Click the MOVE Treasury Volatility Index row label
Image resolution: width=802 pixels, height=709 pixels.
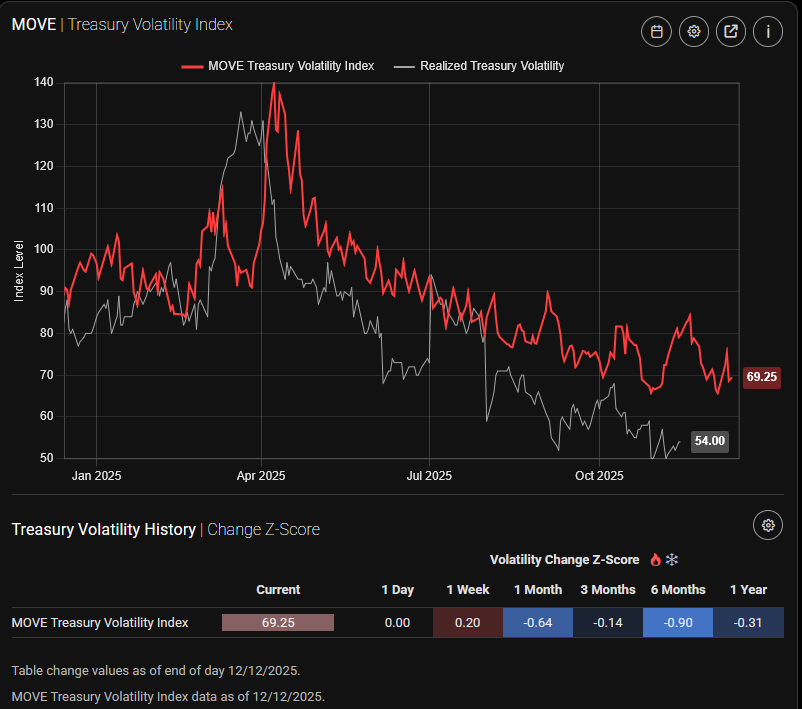pos(99,622)
